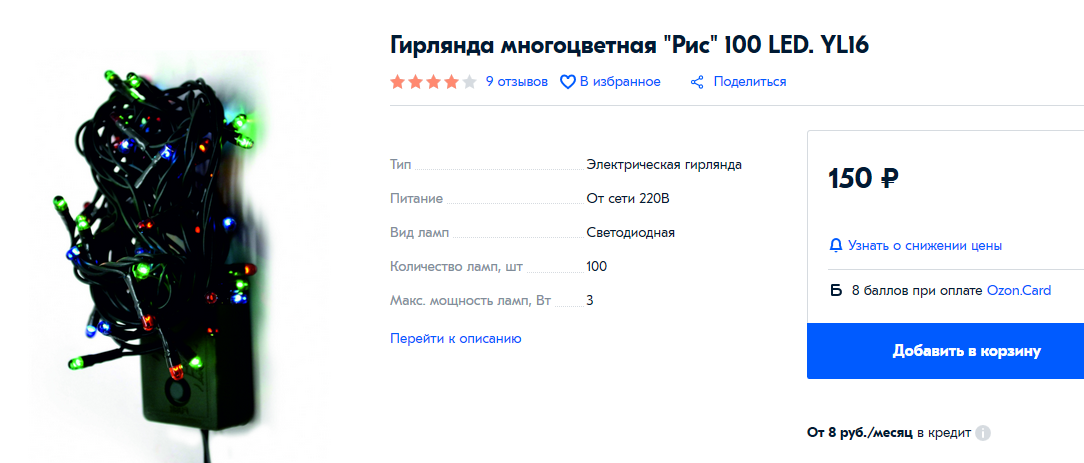The width and height of the screenshot is (1084, 463).
Task: Follow the Перейти к описанию link
Action: point(455,338)
